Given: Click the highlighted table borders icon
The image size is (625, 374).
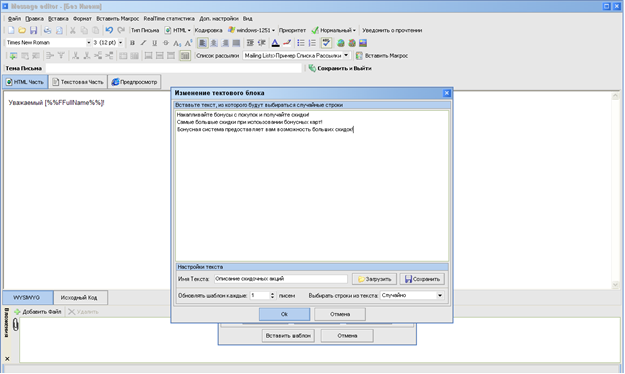Looking at the screenshot, I should (x=185, y=56).
